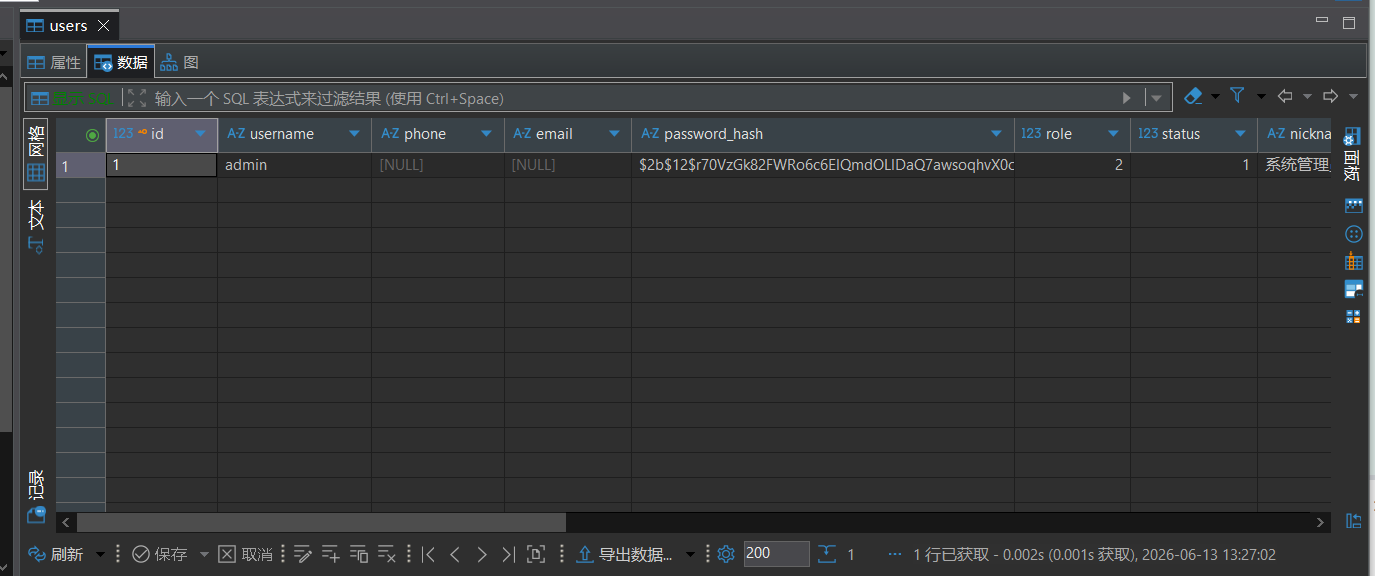Screen dimensions: 1375x576
Task: Open the funnel filter dropdown arrow
Action: coord(1261,97)
